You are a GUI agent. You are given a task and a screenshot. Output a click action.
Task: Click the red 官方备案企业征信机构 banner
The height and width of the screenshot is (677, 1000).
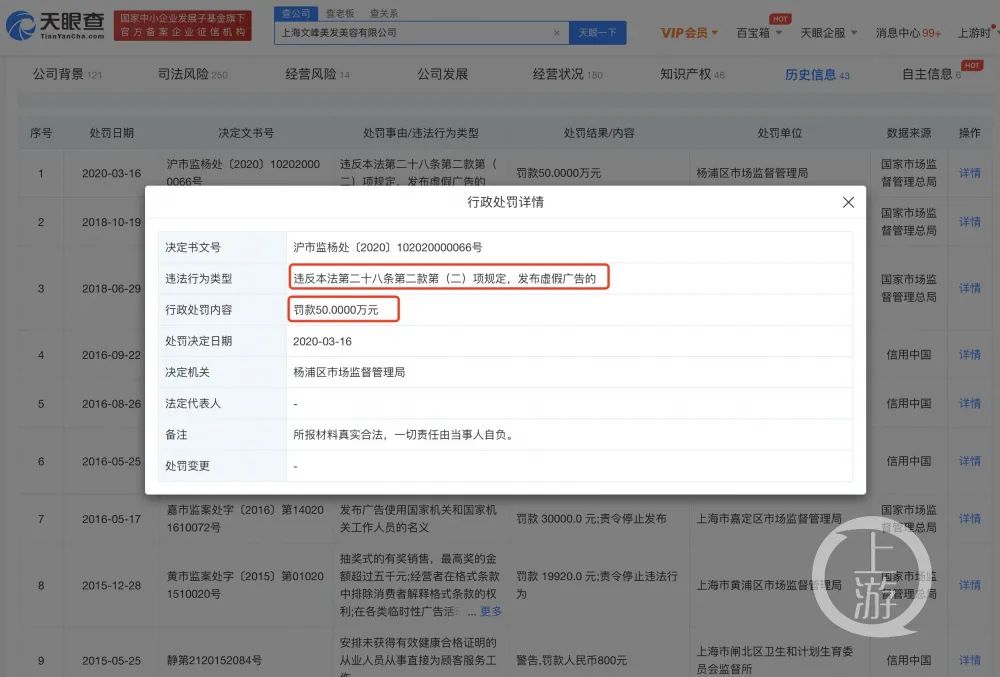click(x=182, y=25)
